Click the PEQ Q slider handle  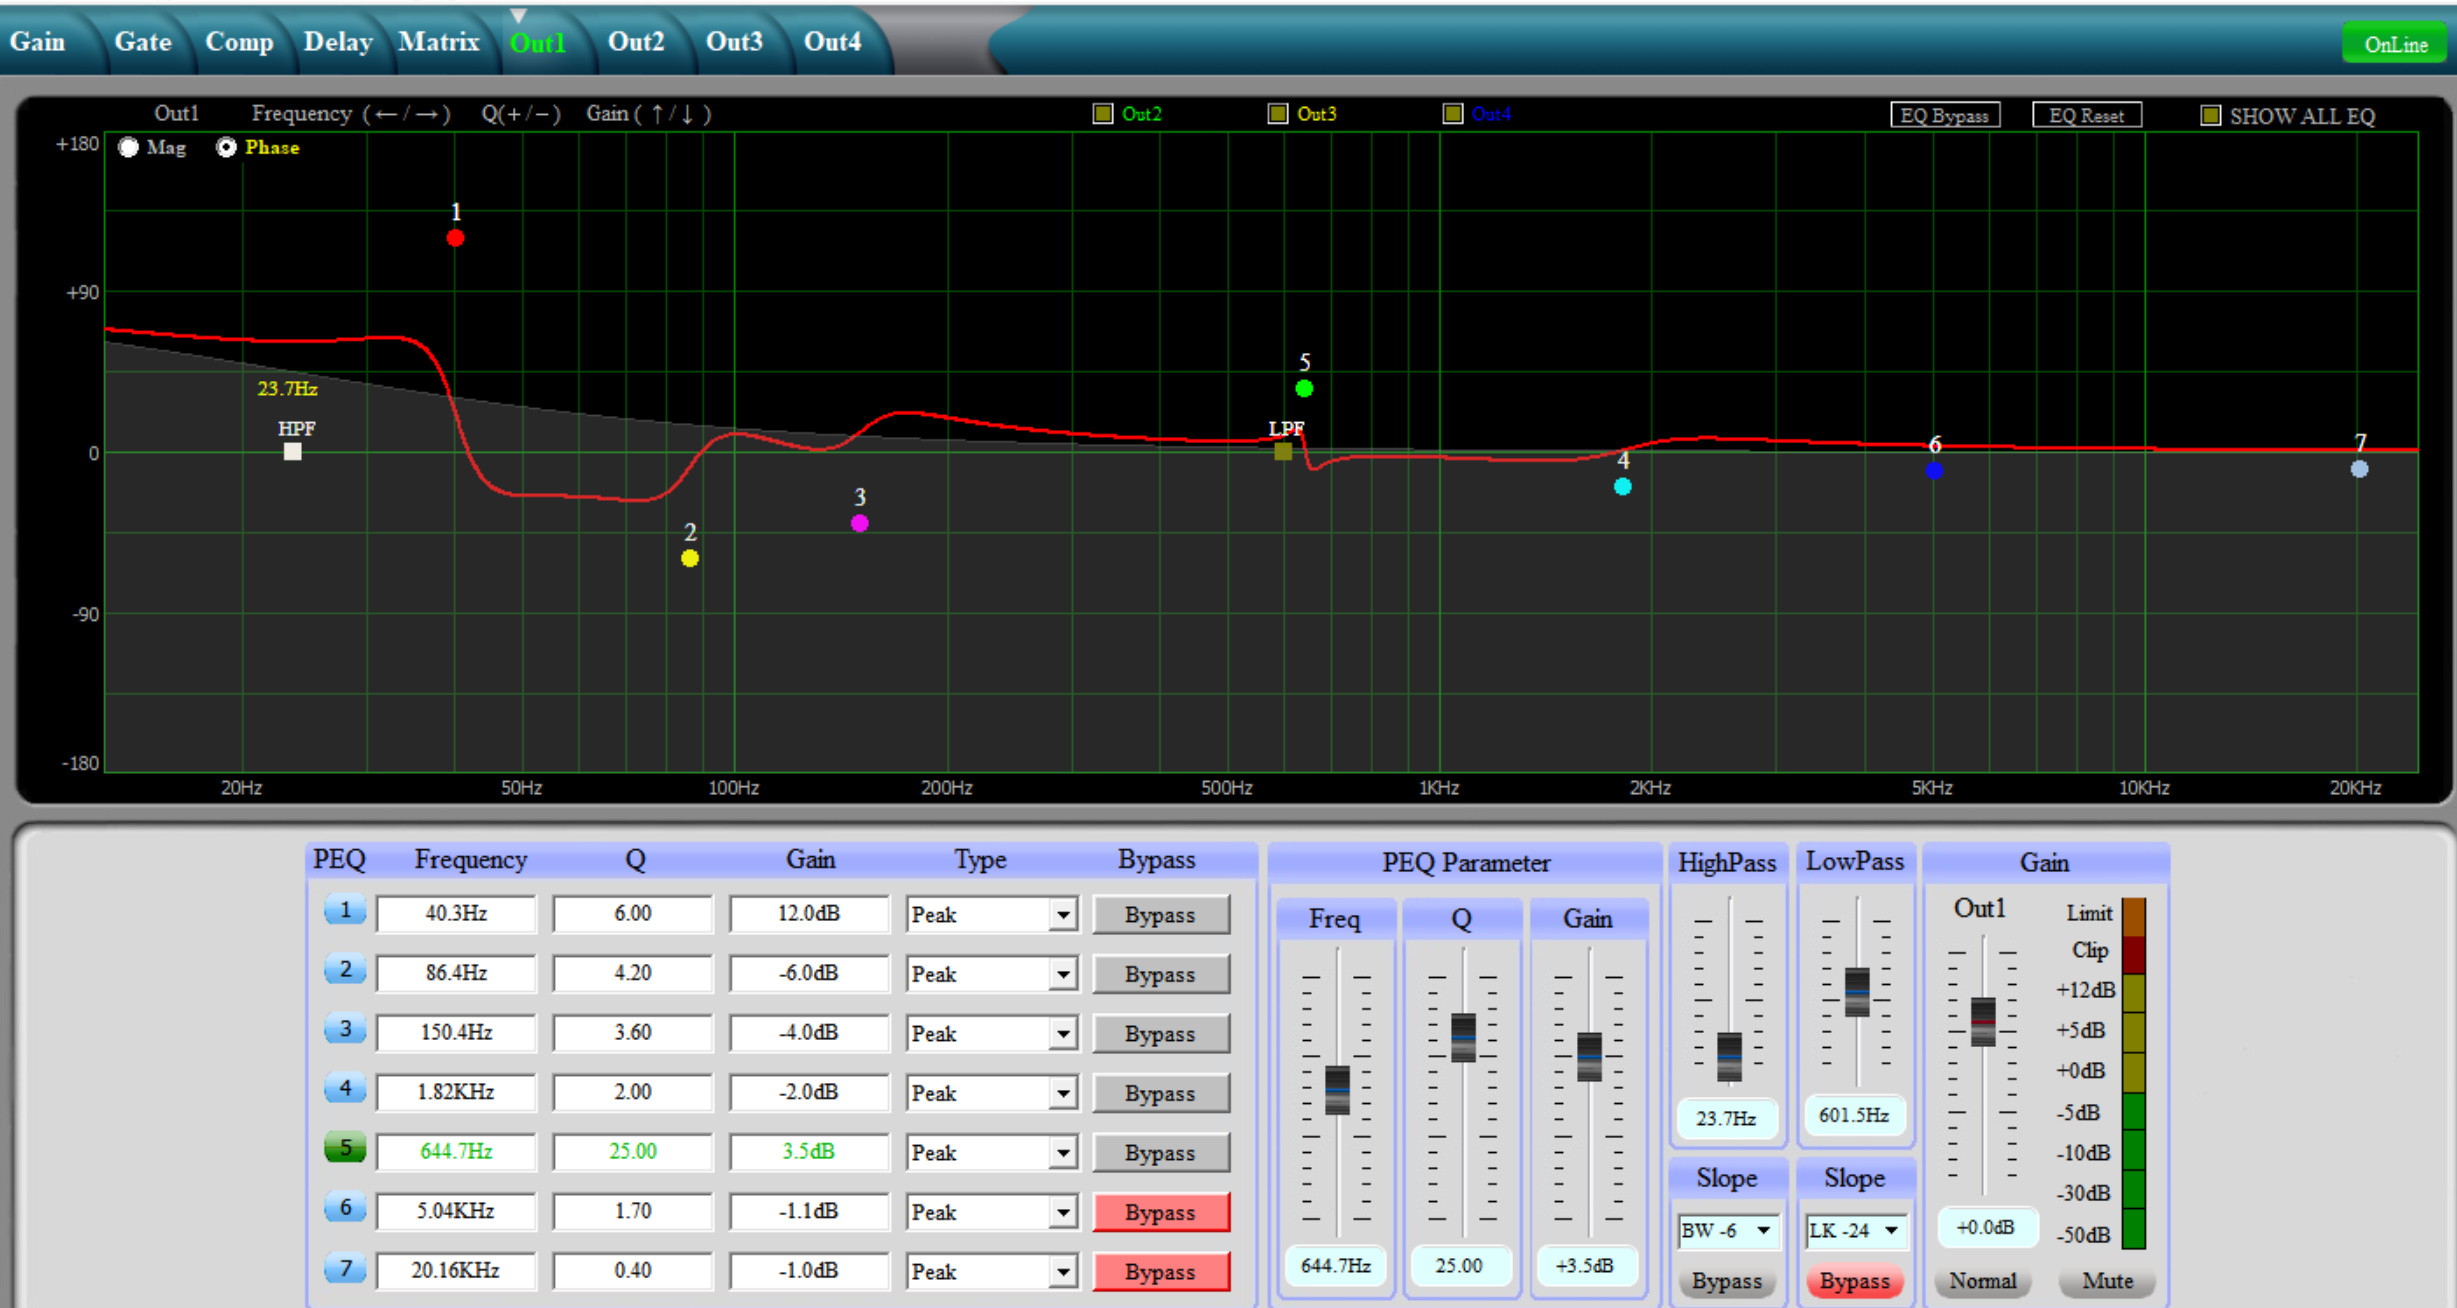click(1463, 1038)
